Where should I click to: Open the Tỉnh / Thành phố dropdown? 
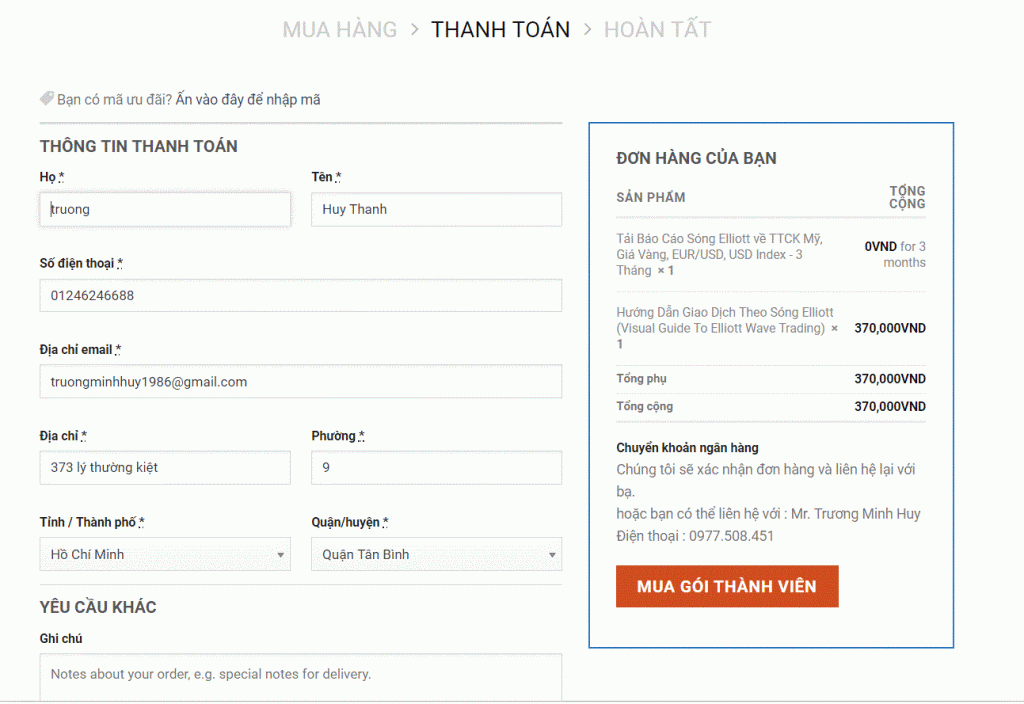tap(165, 554)
